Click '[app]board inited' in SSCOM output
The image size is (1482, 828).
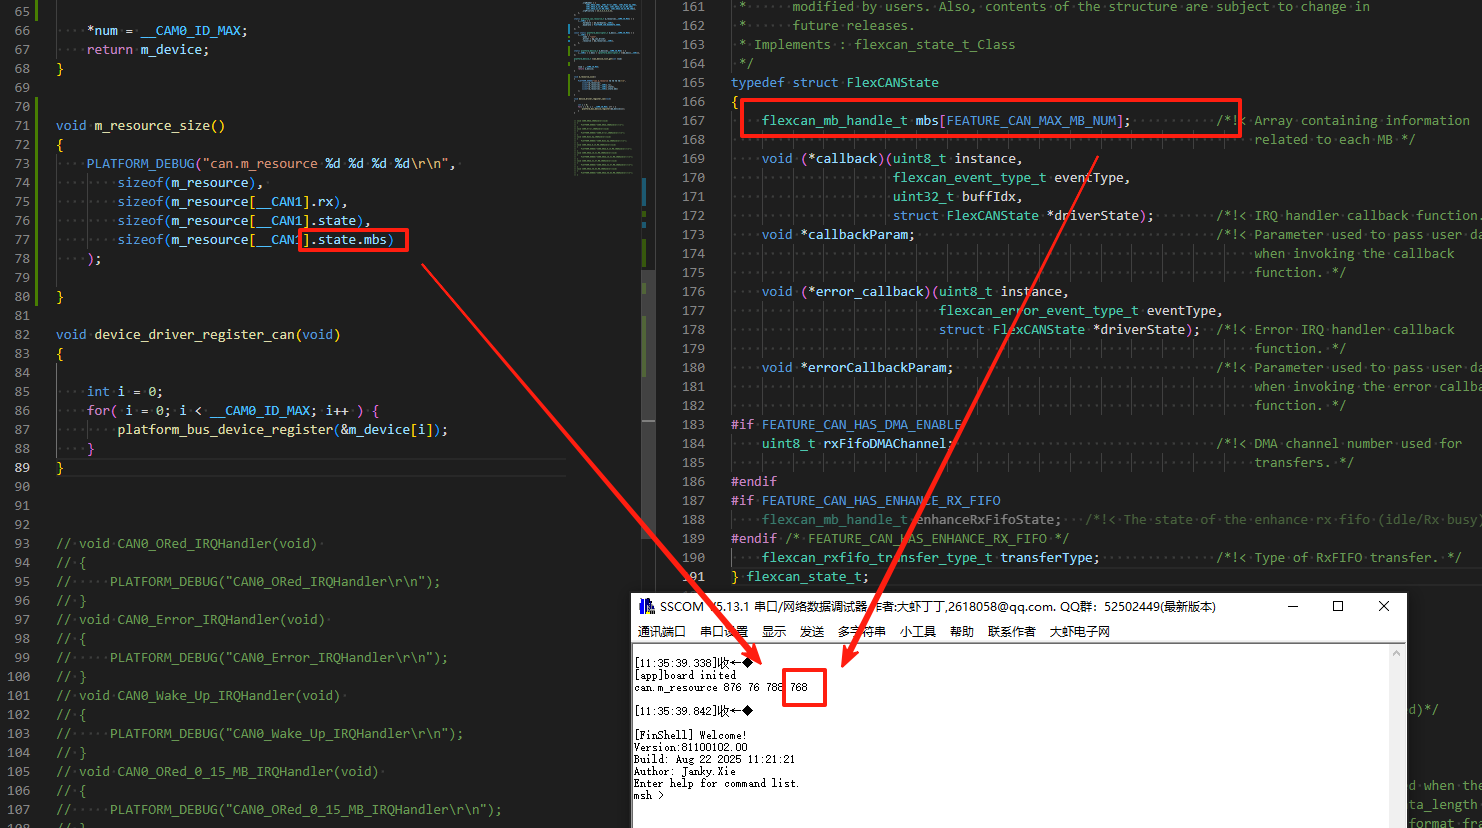(x=684, y=675)
